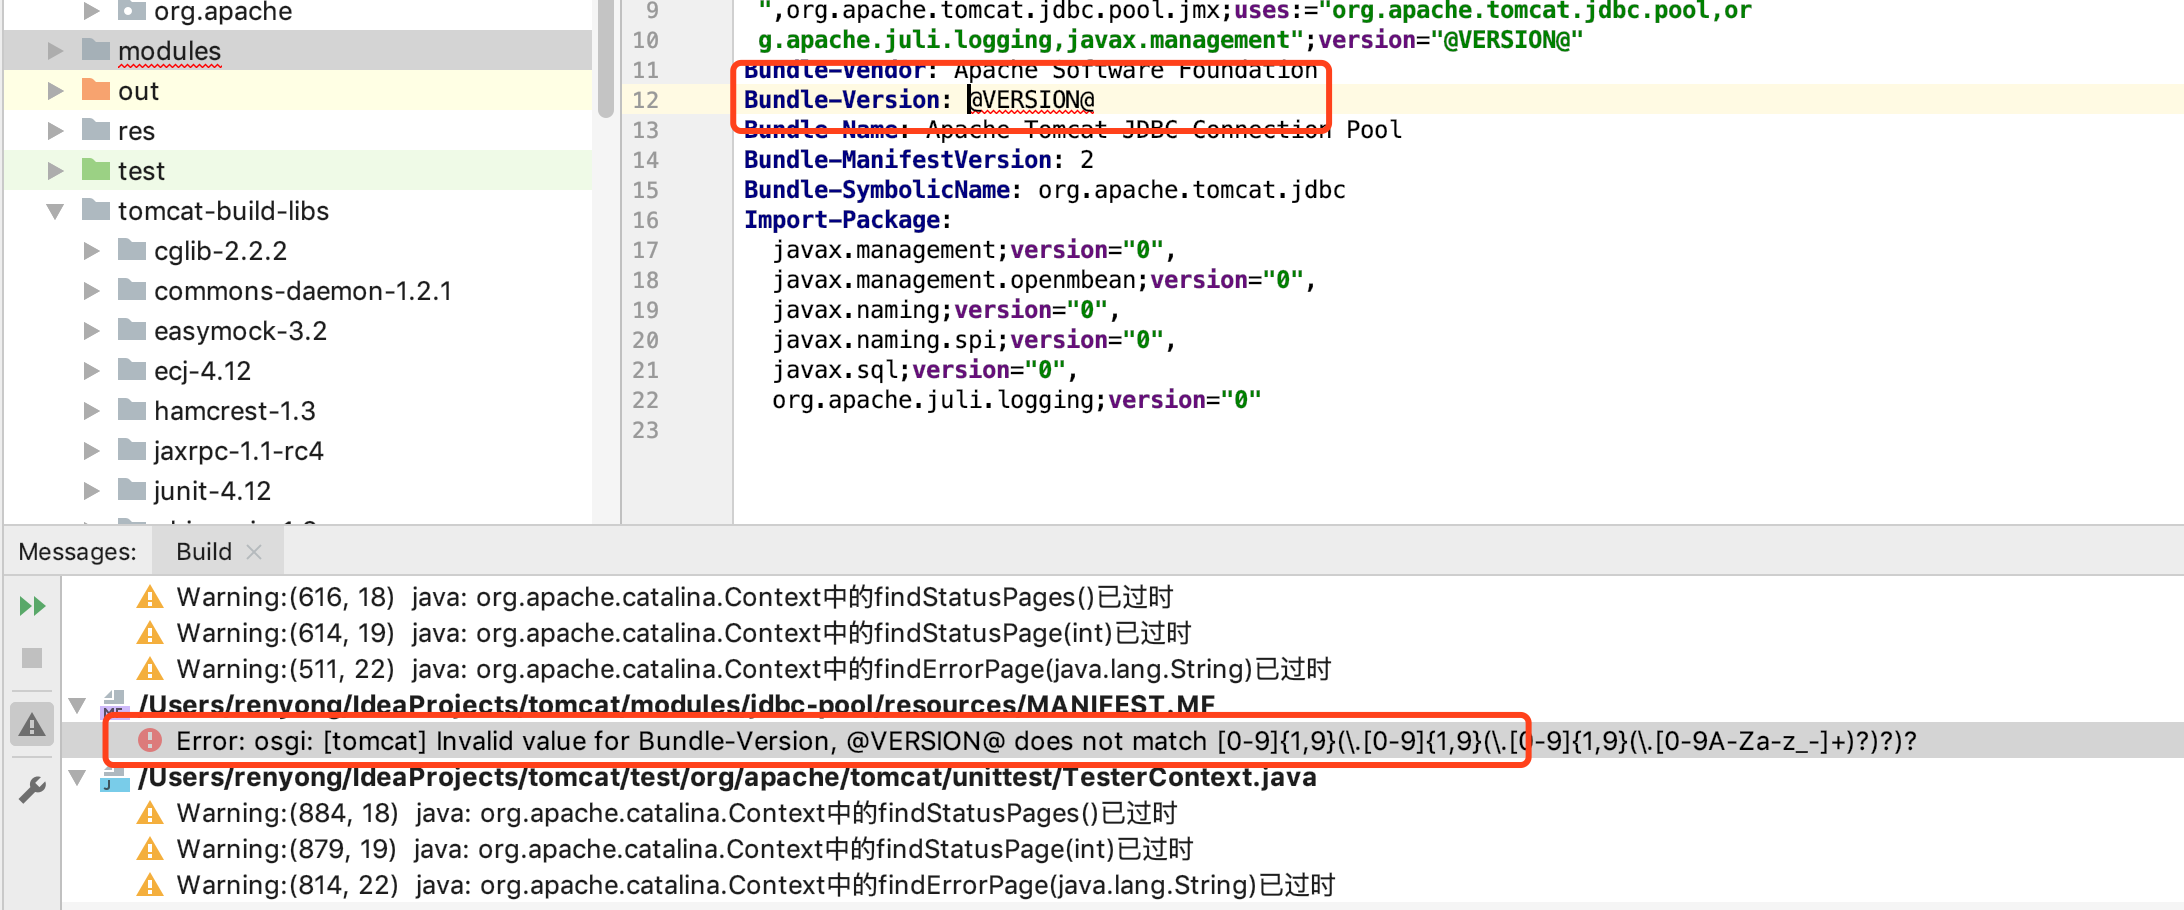
Task: Toggle the show-warnings filter in the Messages panel
Action: 32,724
